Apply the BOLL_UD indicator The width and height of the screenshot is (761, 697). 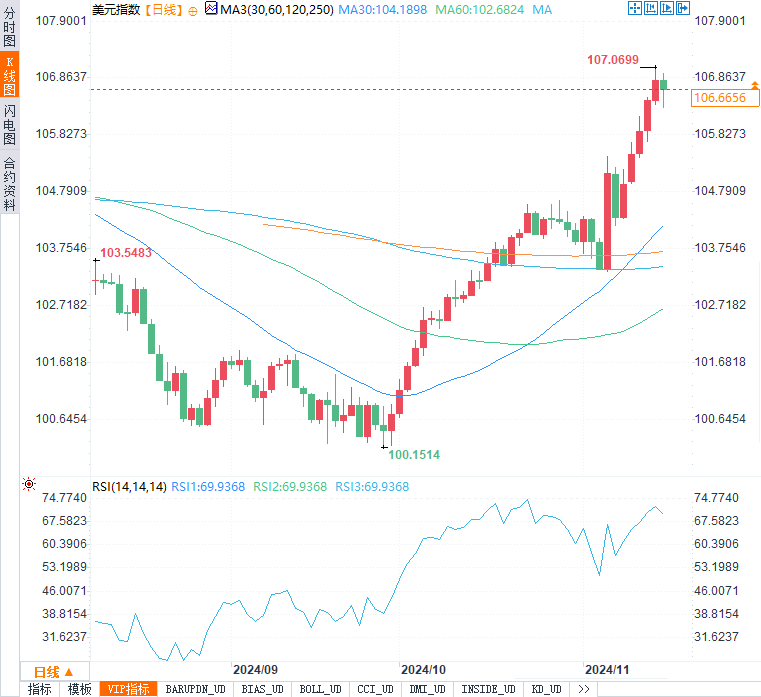point(320,689)
